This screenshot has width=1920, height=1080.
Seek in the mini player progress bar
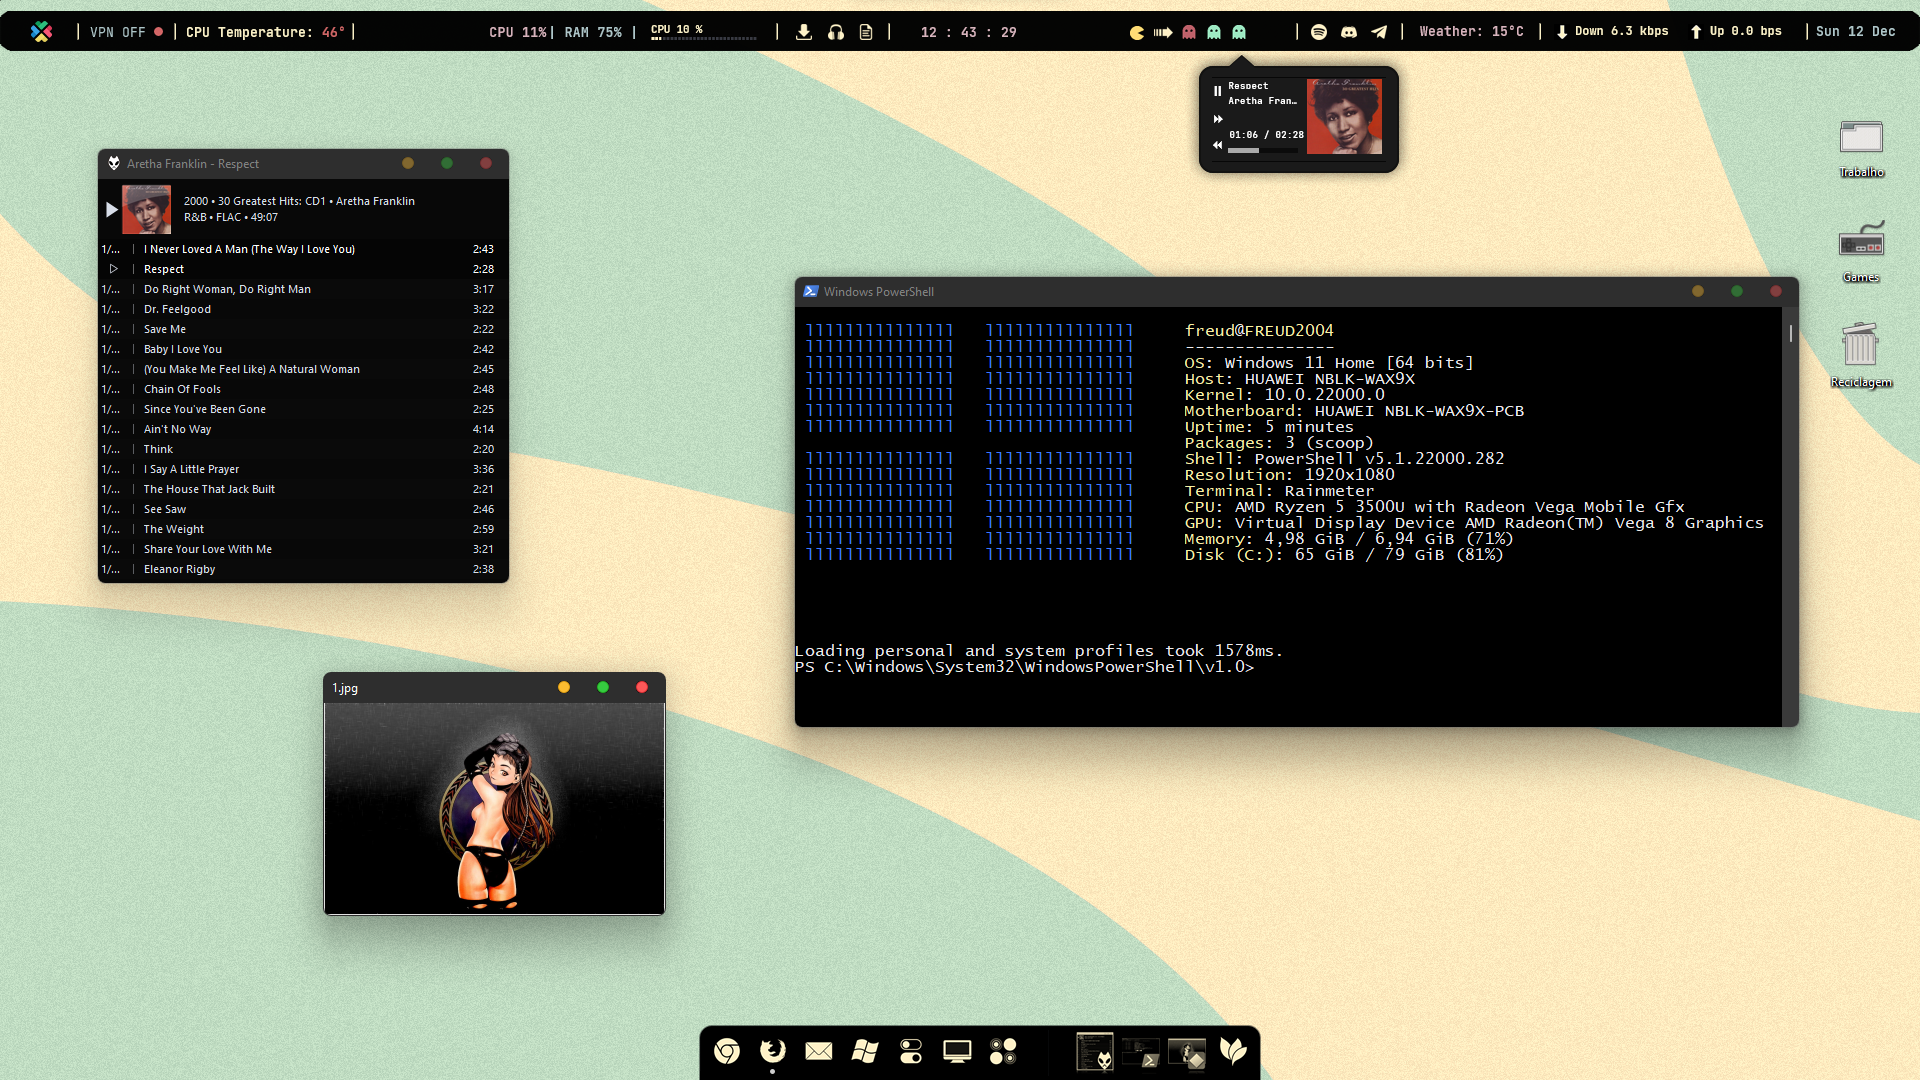click(x=1263, y=150)
